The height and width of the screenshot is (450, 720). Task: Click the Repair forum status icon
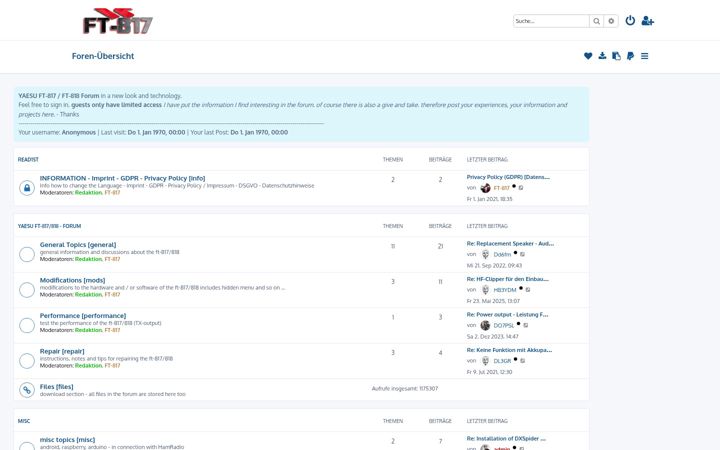click(27, 360)
